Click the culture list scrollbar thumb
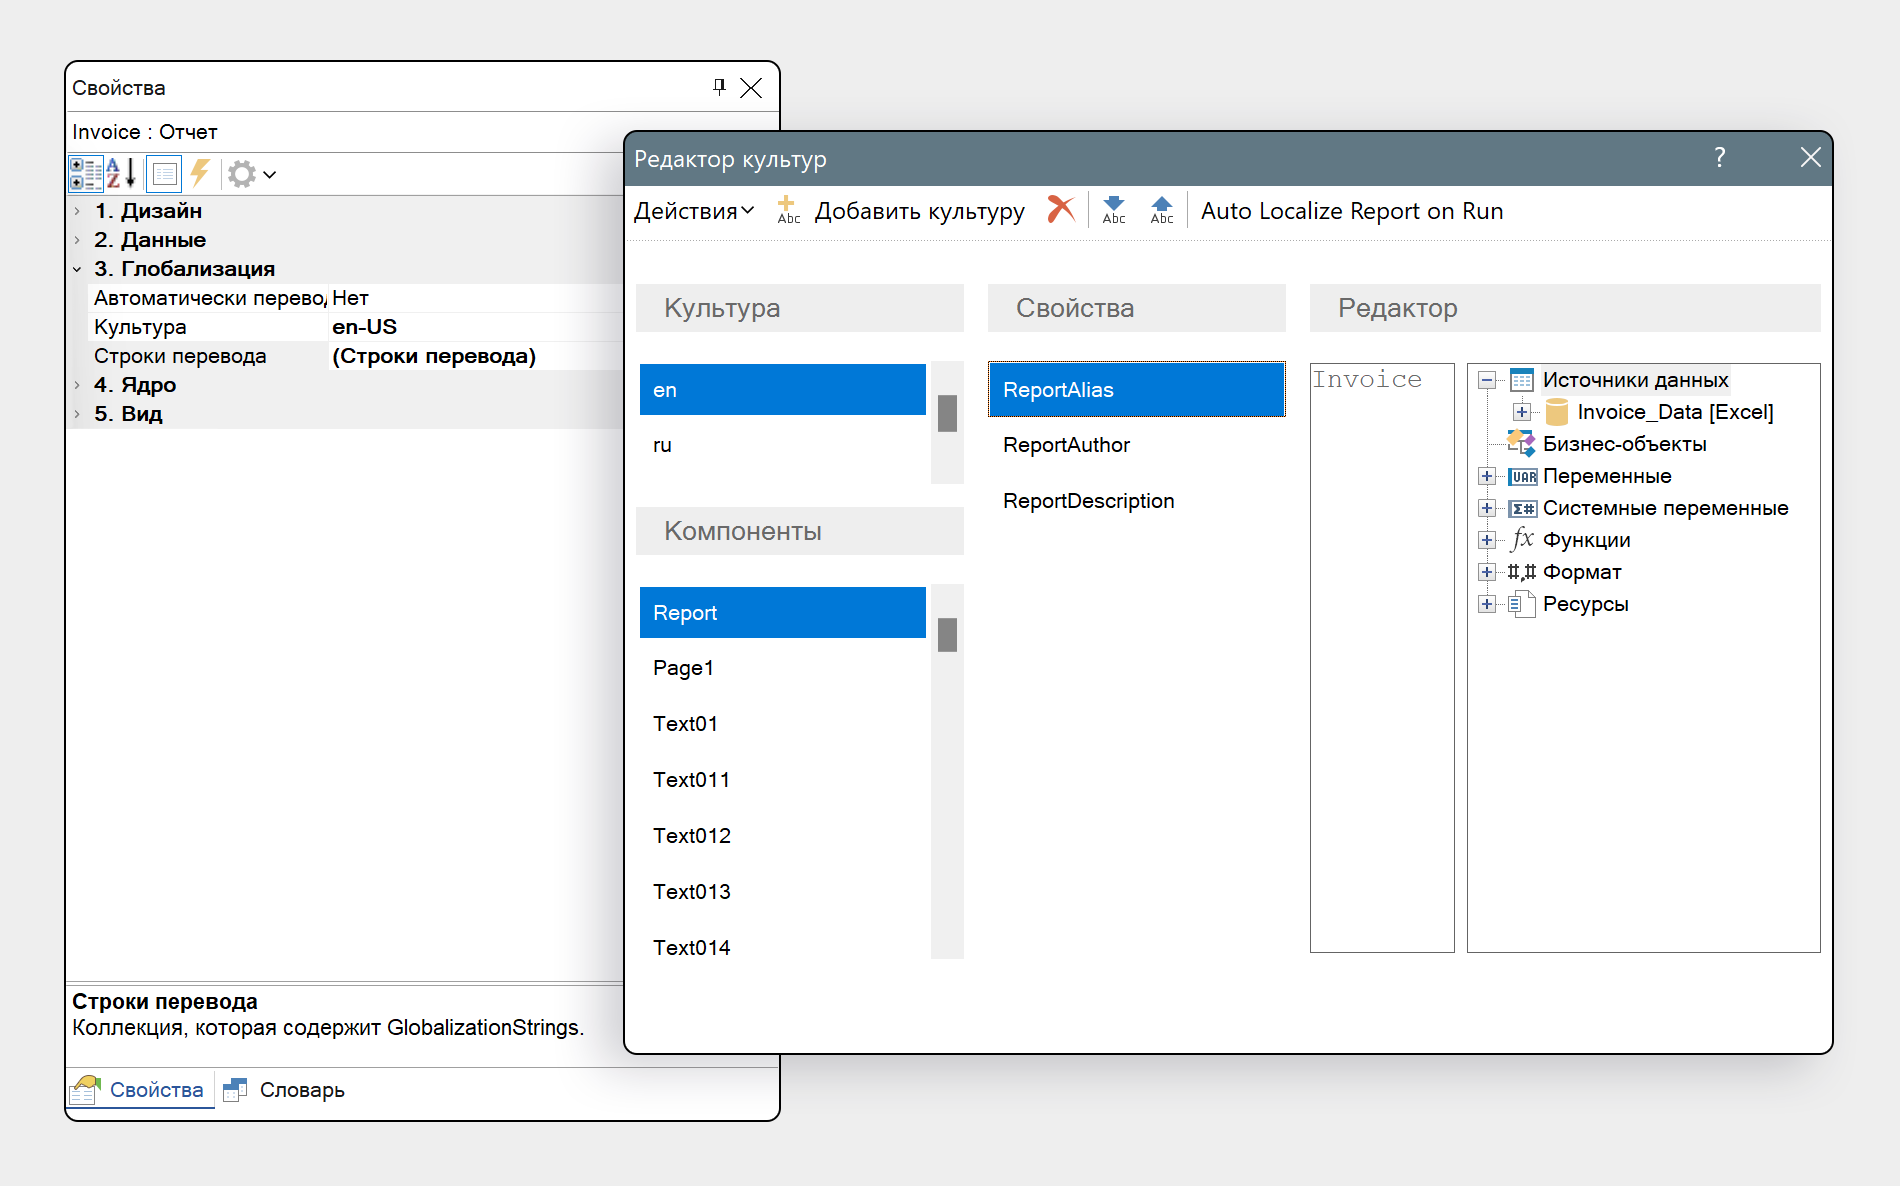This screenshot has height=1186, width=1900. point(948,413)
